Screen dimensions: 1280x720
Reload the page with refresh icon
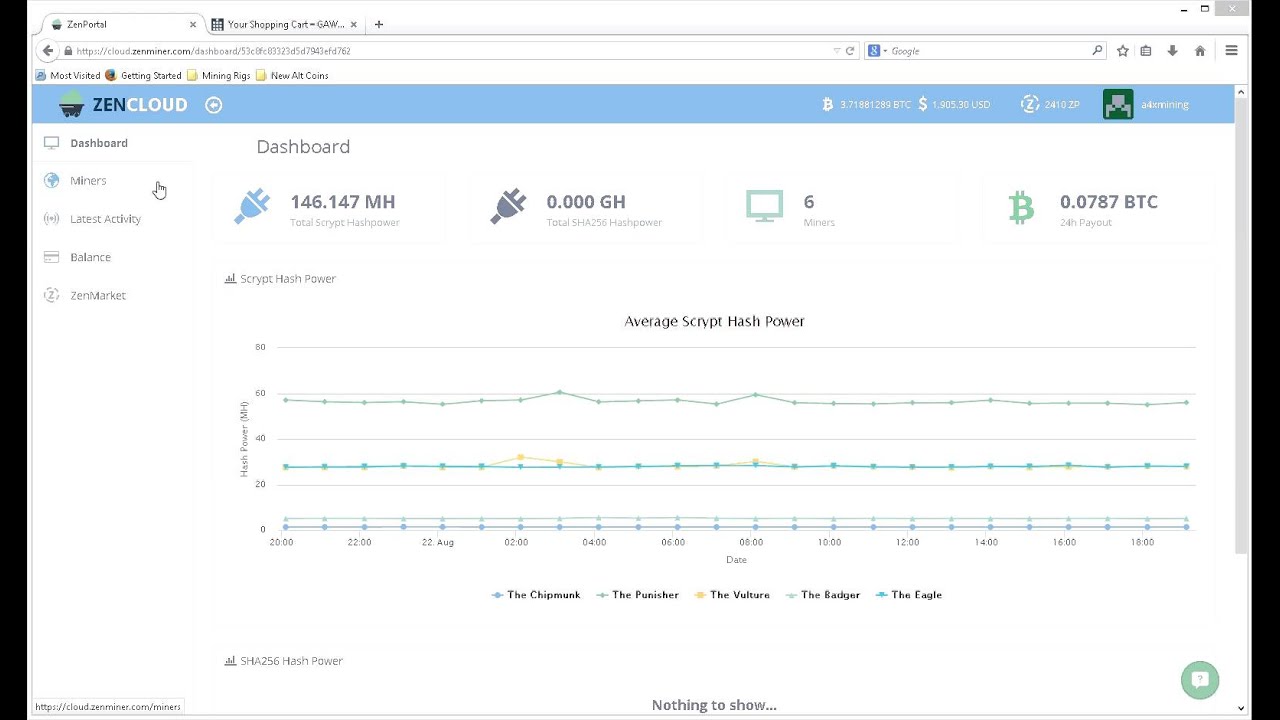coord(850,51)
